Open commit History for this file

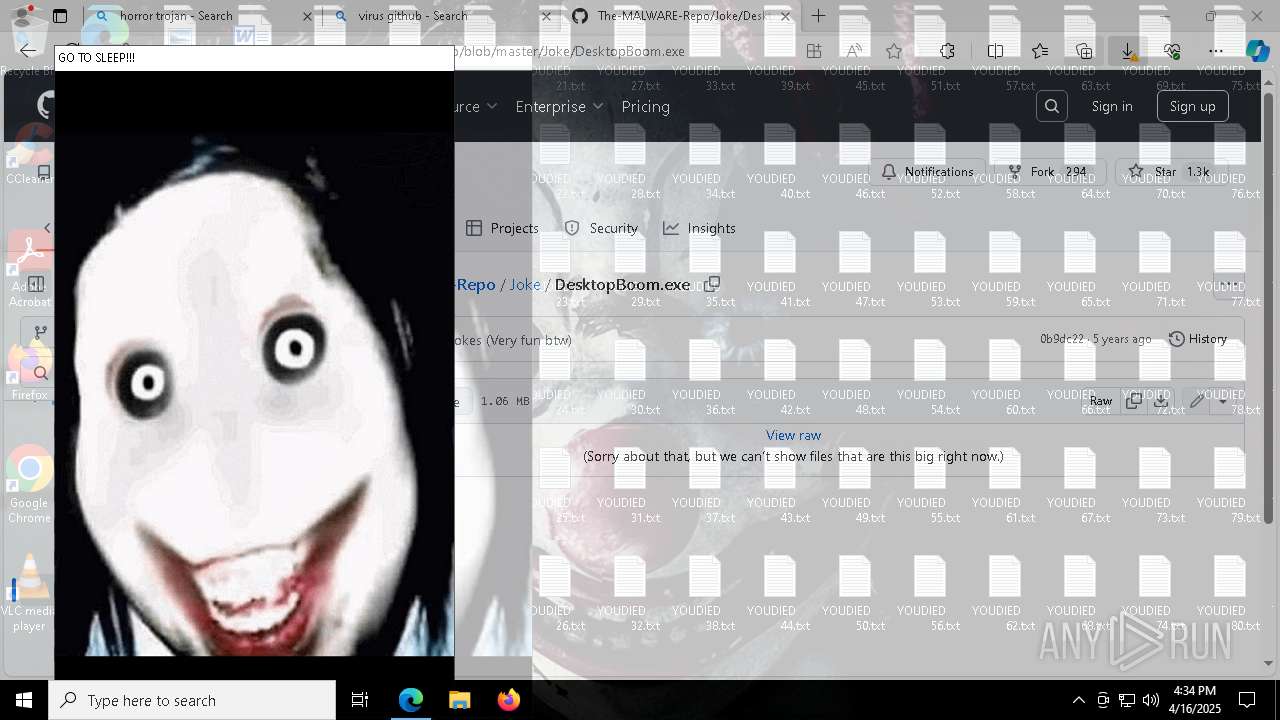(1197, 339)
